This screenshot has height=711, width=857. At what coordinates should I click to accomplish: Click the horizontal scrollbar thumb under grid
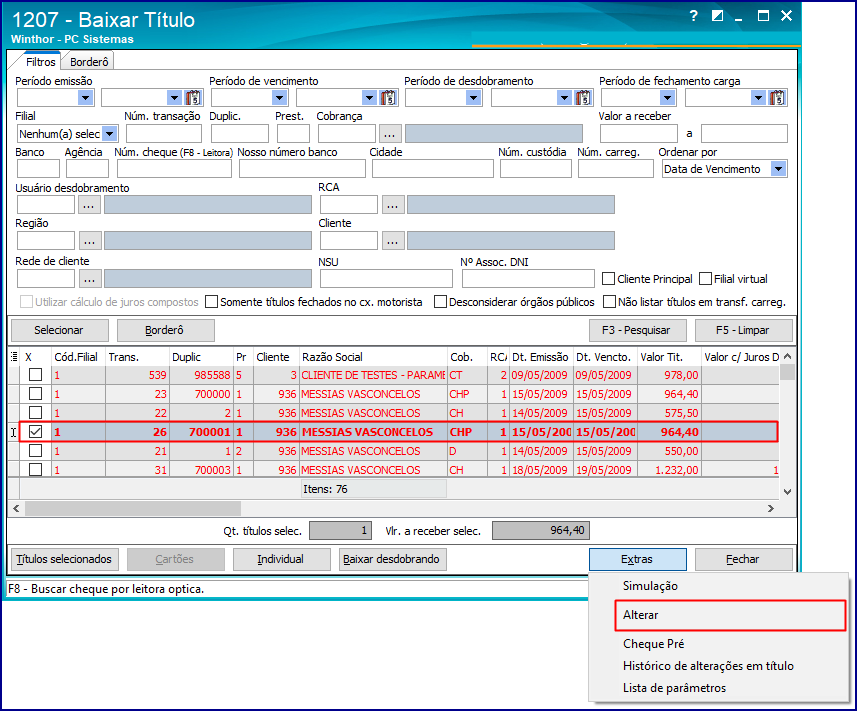133,508
